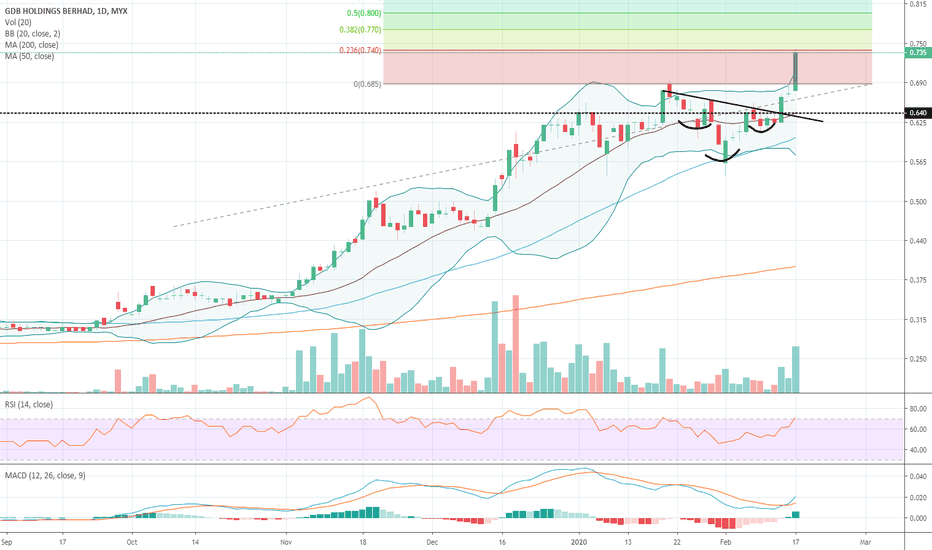Click the MACD 0.000 scale label
This screenshot has width=932, height=550.
coord(918,518)
